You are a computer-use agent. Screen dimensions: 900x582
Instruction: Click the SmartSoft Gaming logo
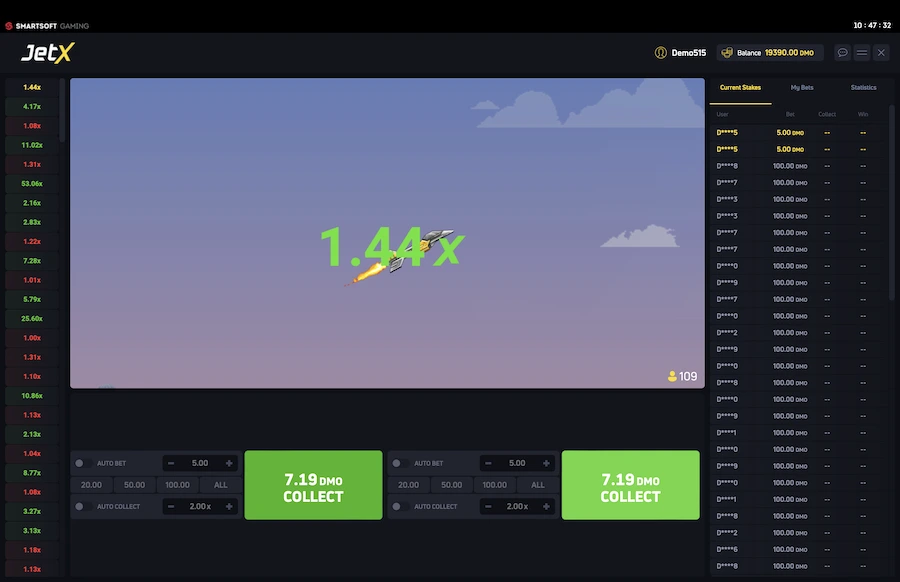point(47,26)
